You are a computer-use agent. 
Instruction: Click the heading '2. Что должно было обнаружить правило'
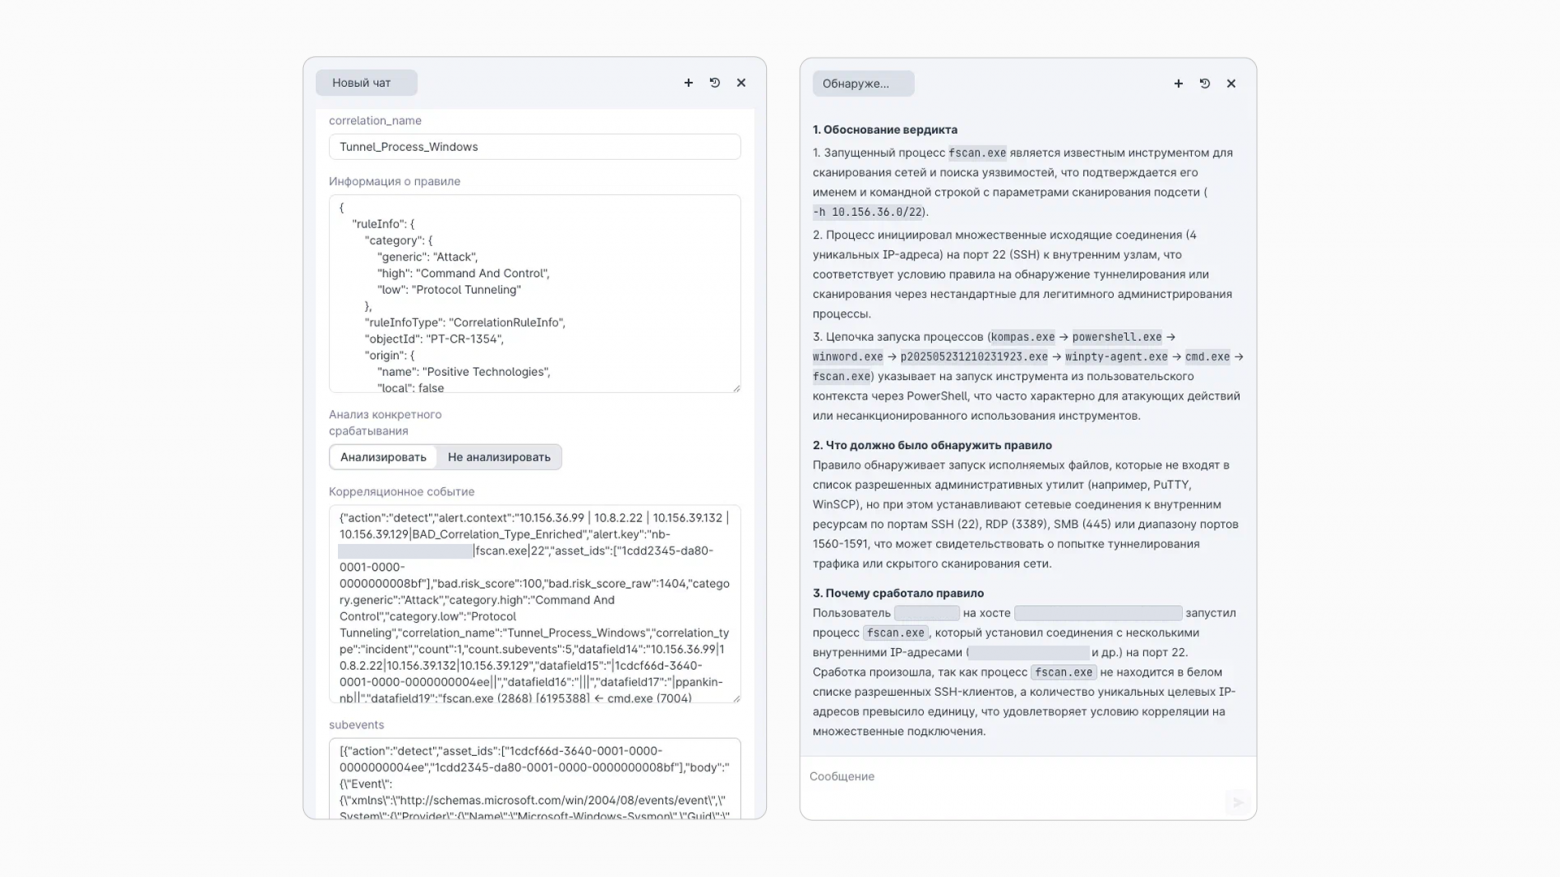[932, 446]
